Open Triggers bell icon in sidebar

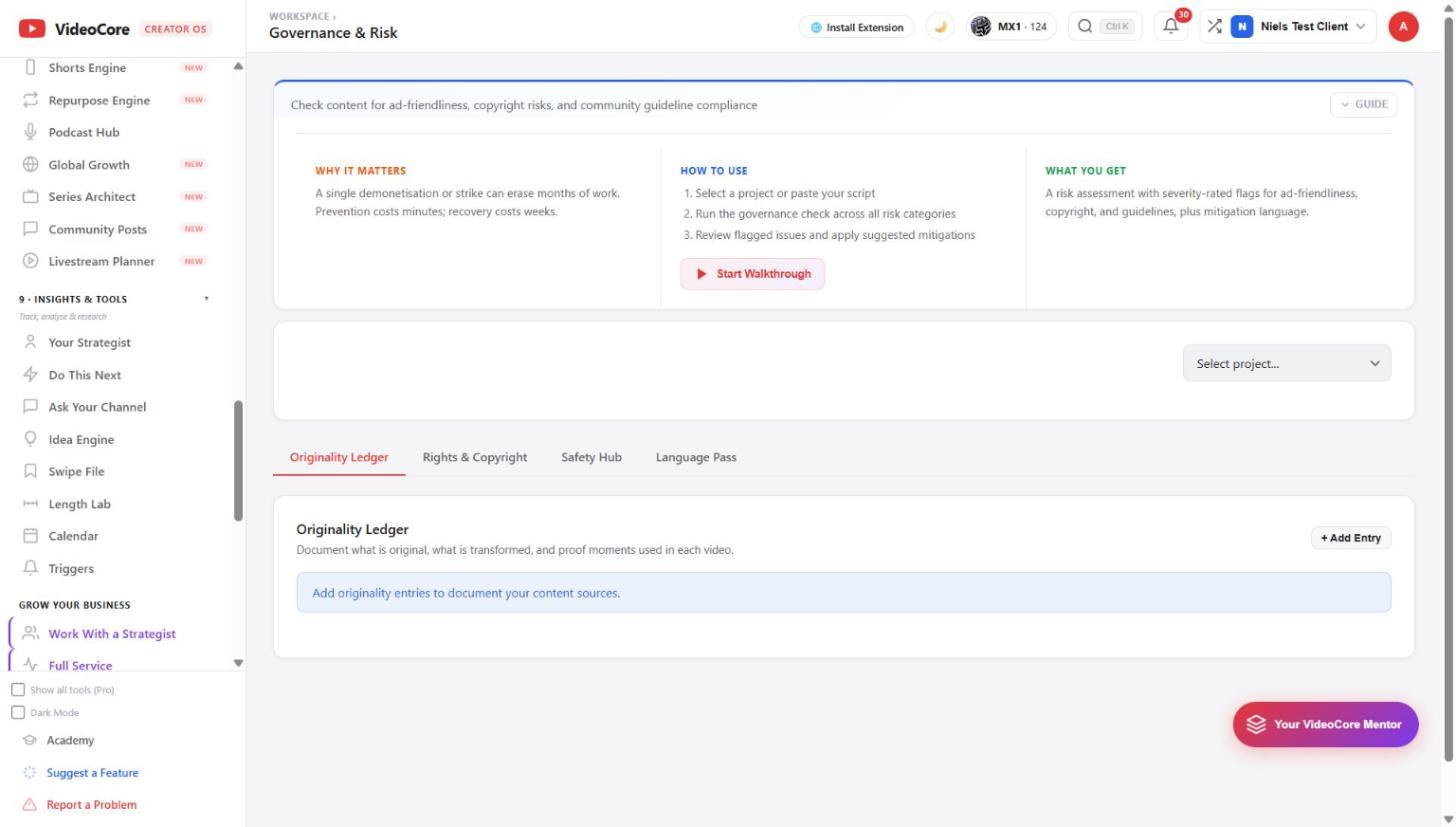point(30,568)
